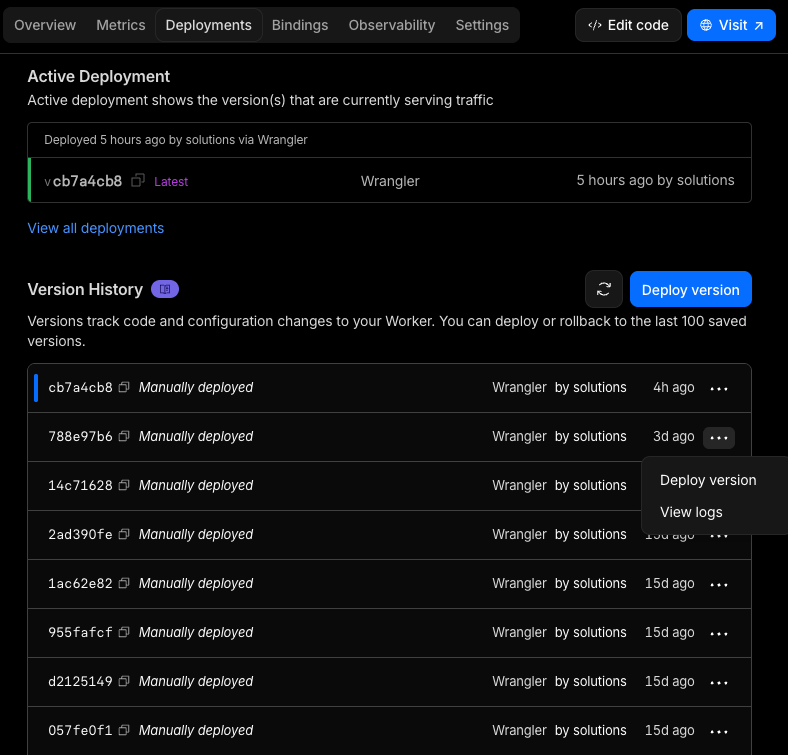
Task: Open the Bindings tab
Action: [x=300, y=25]
